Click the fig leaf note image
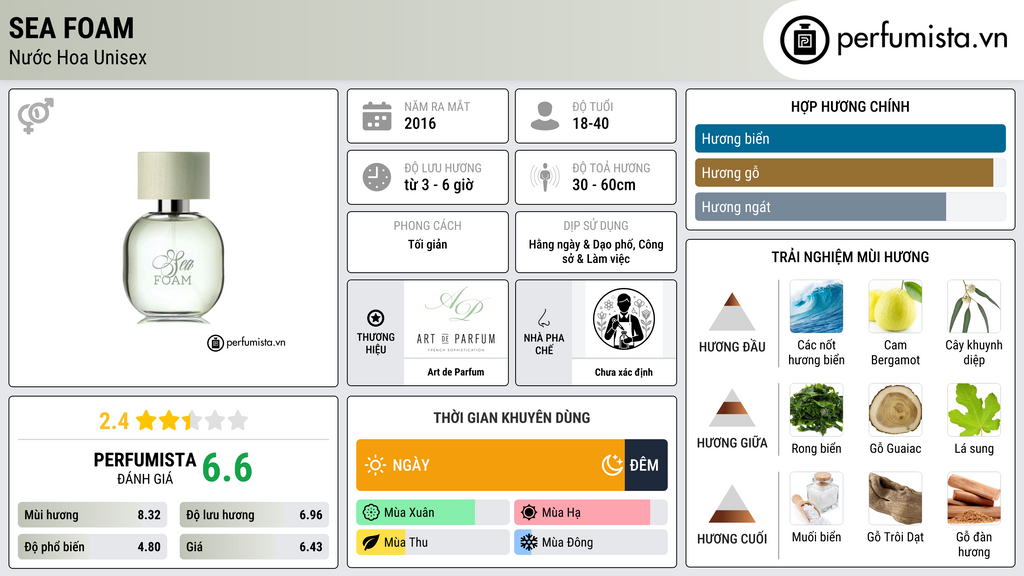1024x576 pixels. click(974, 409)
